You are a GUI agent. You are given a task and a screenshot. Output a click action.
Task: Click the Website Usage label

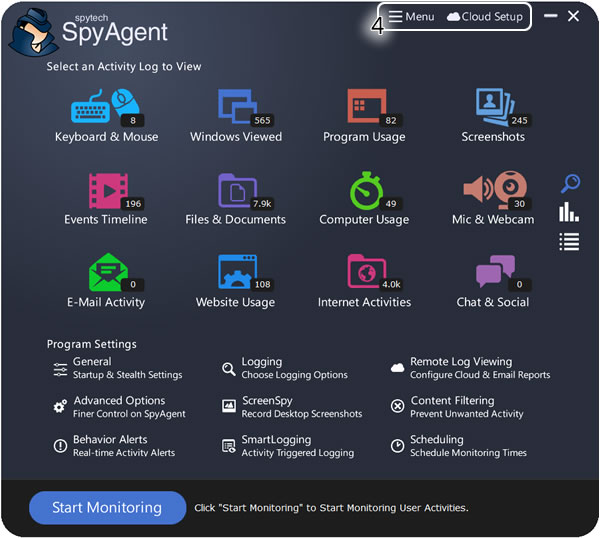pyautogui.click(x=235, y=303)
